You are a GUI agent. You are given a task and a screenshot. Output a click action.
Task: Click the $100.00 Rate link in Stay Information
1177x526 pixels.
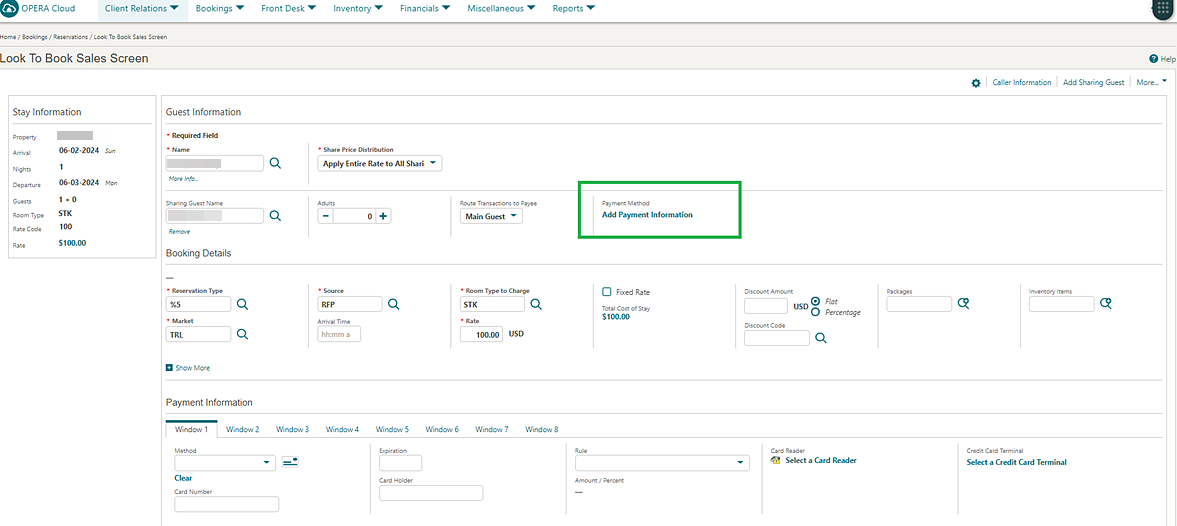pyautogui.click(x=72, y=243)
